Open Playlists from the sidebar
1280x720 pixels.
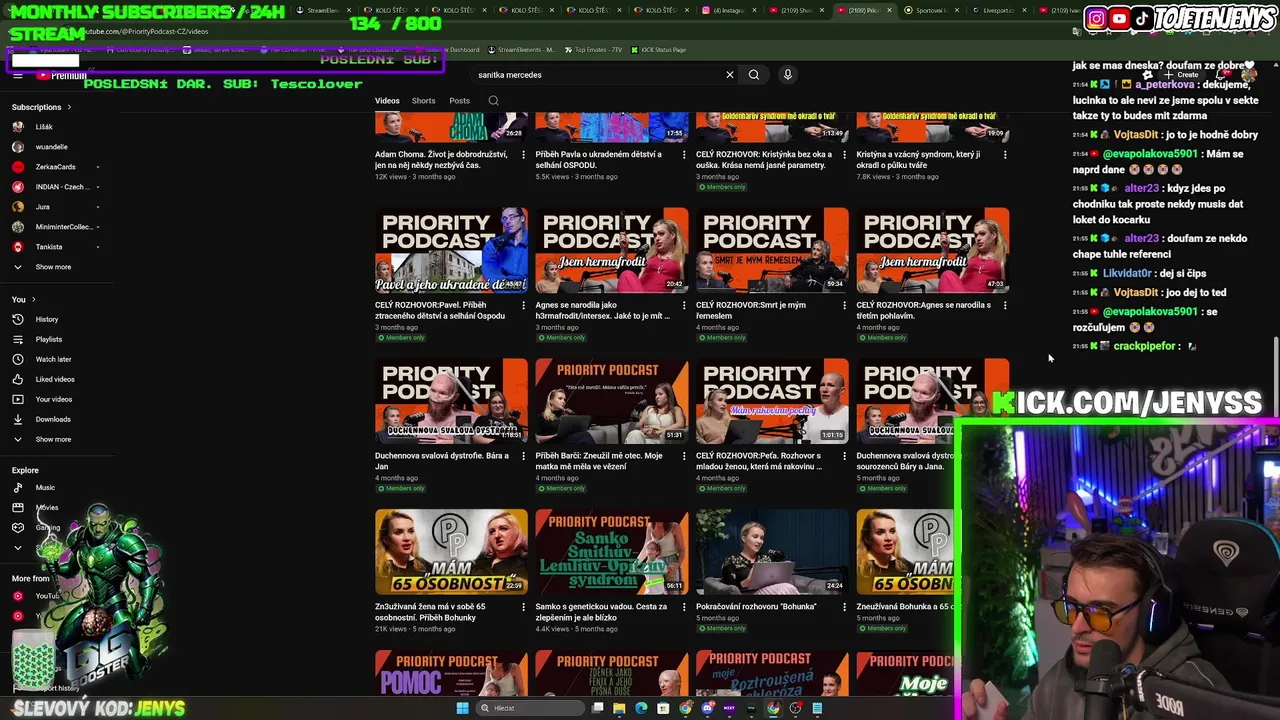(48, 339)
